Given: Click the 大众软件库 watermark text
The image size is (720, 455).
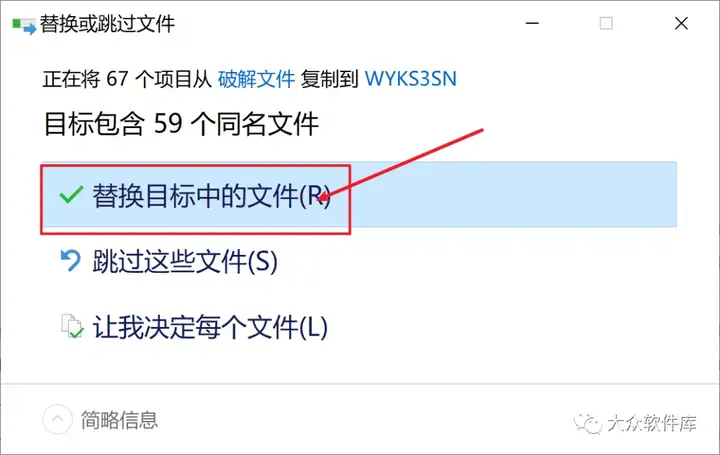Looking at the screenshot, I should 652,423.
